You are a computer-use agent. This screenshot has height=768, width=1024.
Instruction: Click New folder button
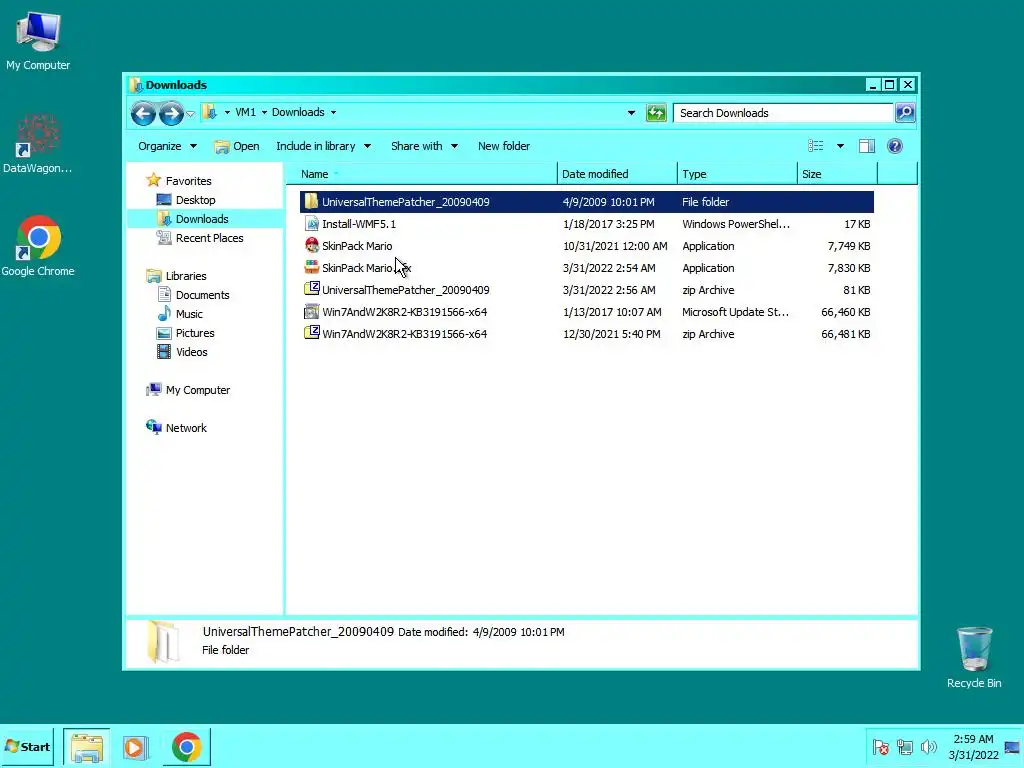click(504, 146)
